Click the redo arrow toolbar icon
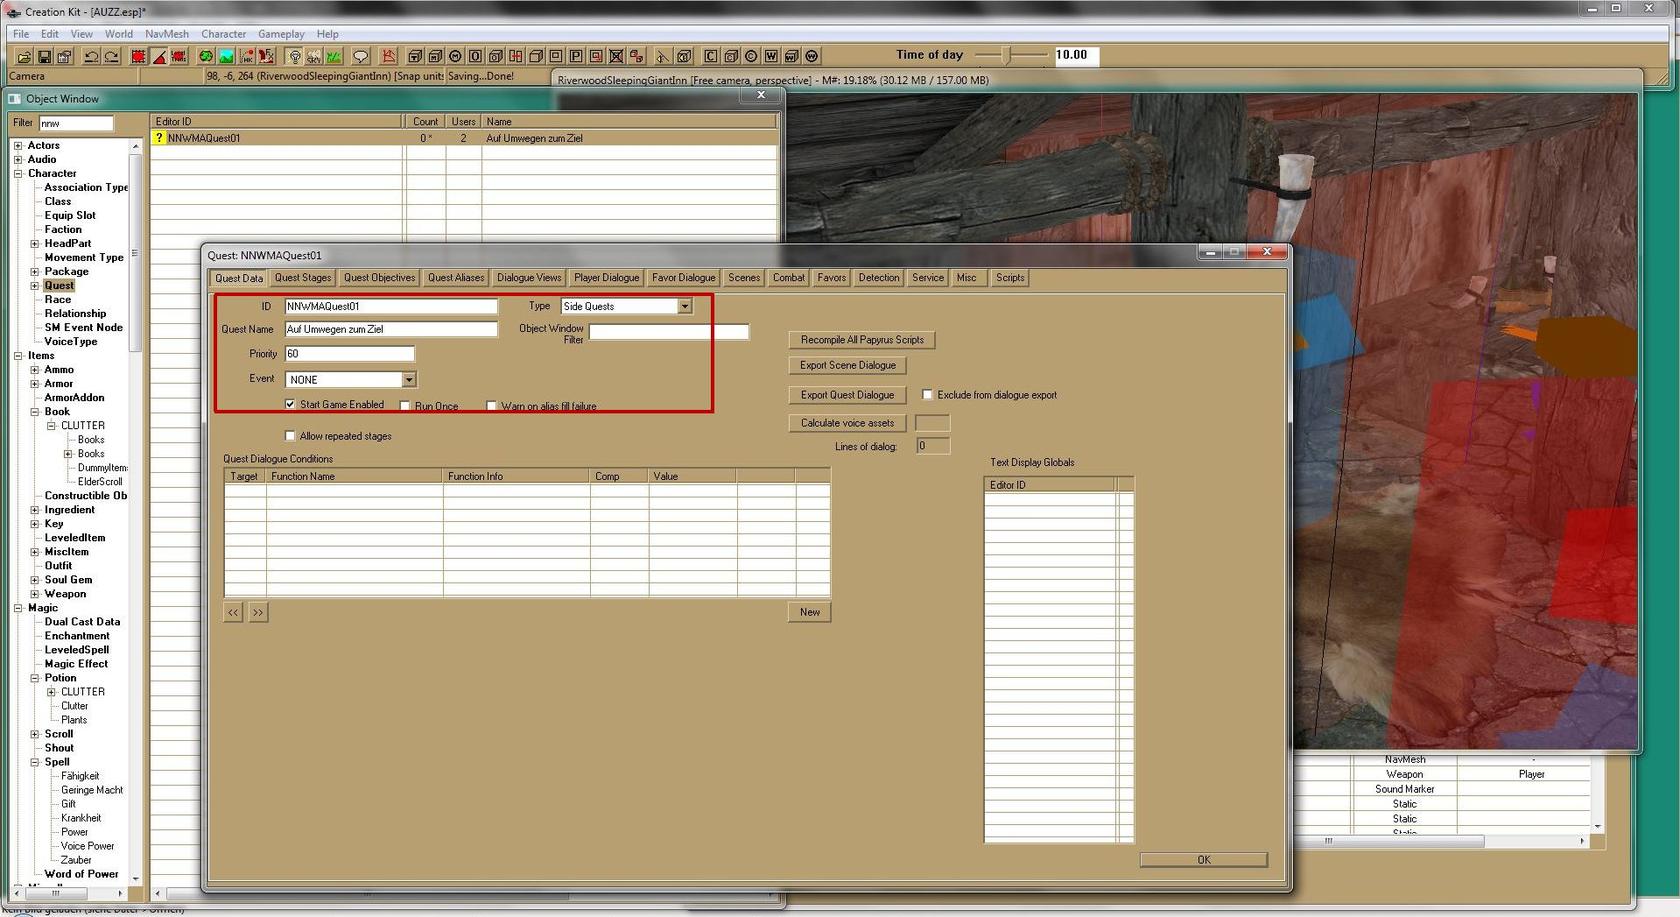This screenshot has width=1680, height=917. click(111, 56)
